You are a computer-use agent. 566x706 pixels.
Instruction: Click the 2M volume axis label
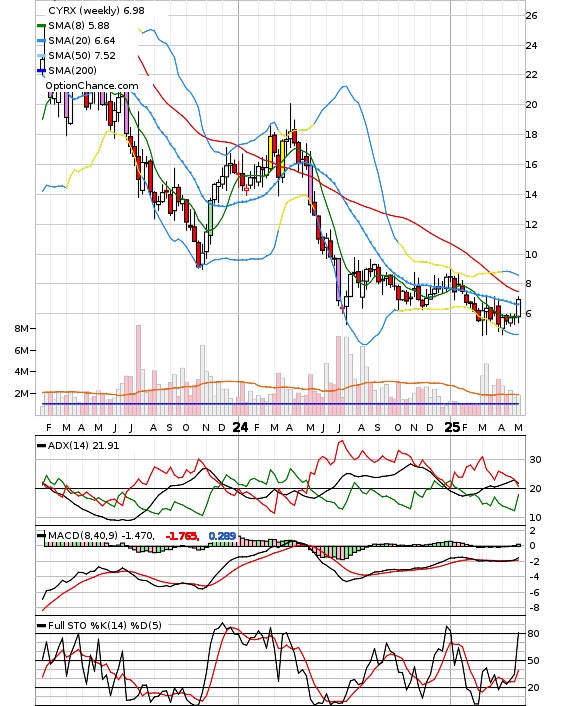pyautogui.click(x=21, y=394)
